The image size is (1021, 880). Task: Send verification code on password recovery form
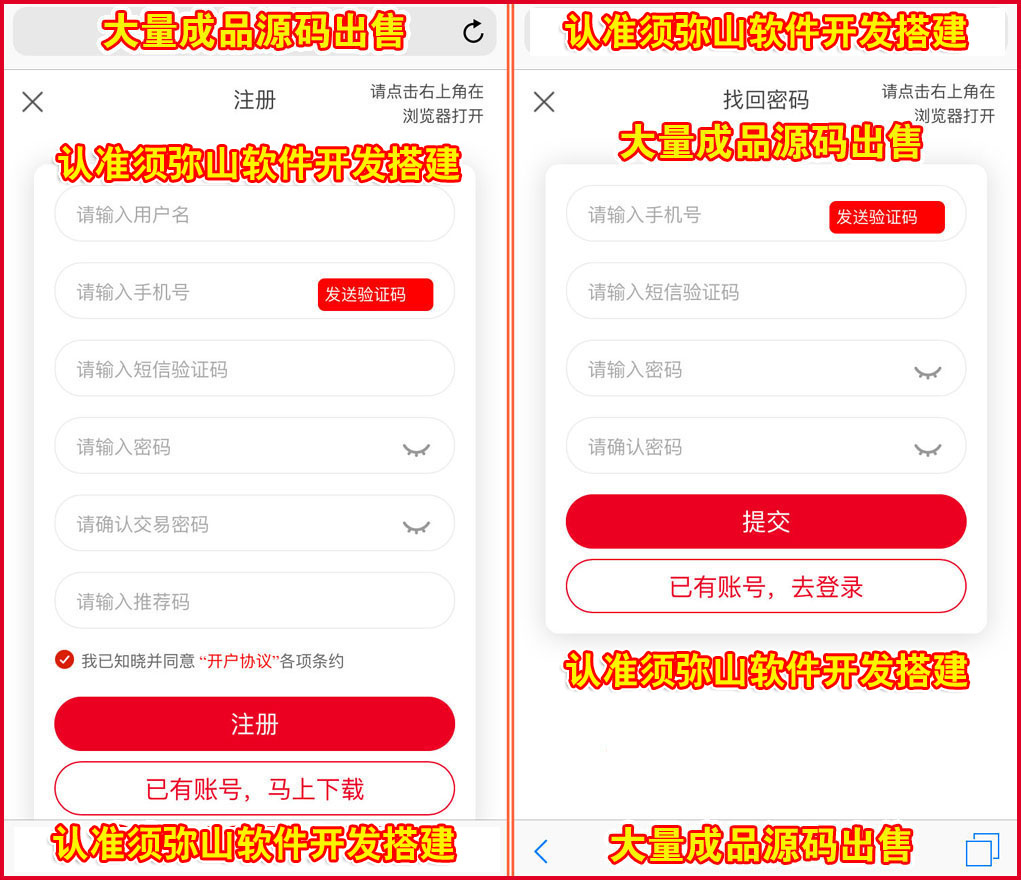point(887,217)
